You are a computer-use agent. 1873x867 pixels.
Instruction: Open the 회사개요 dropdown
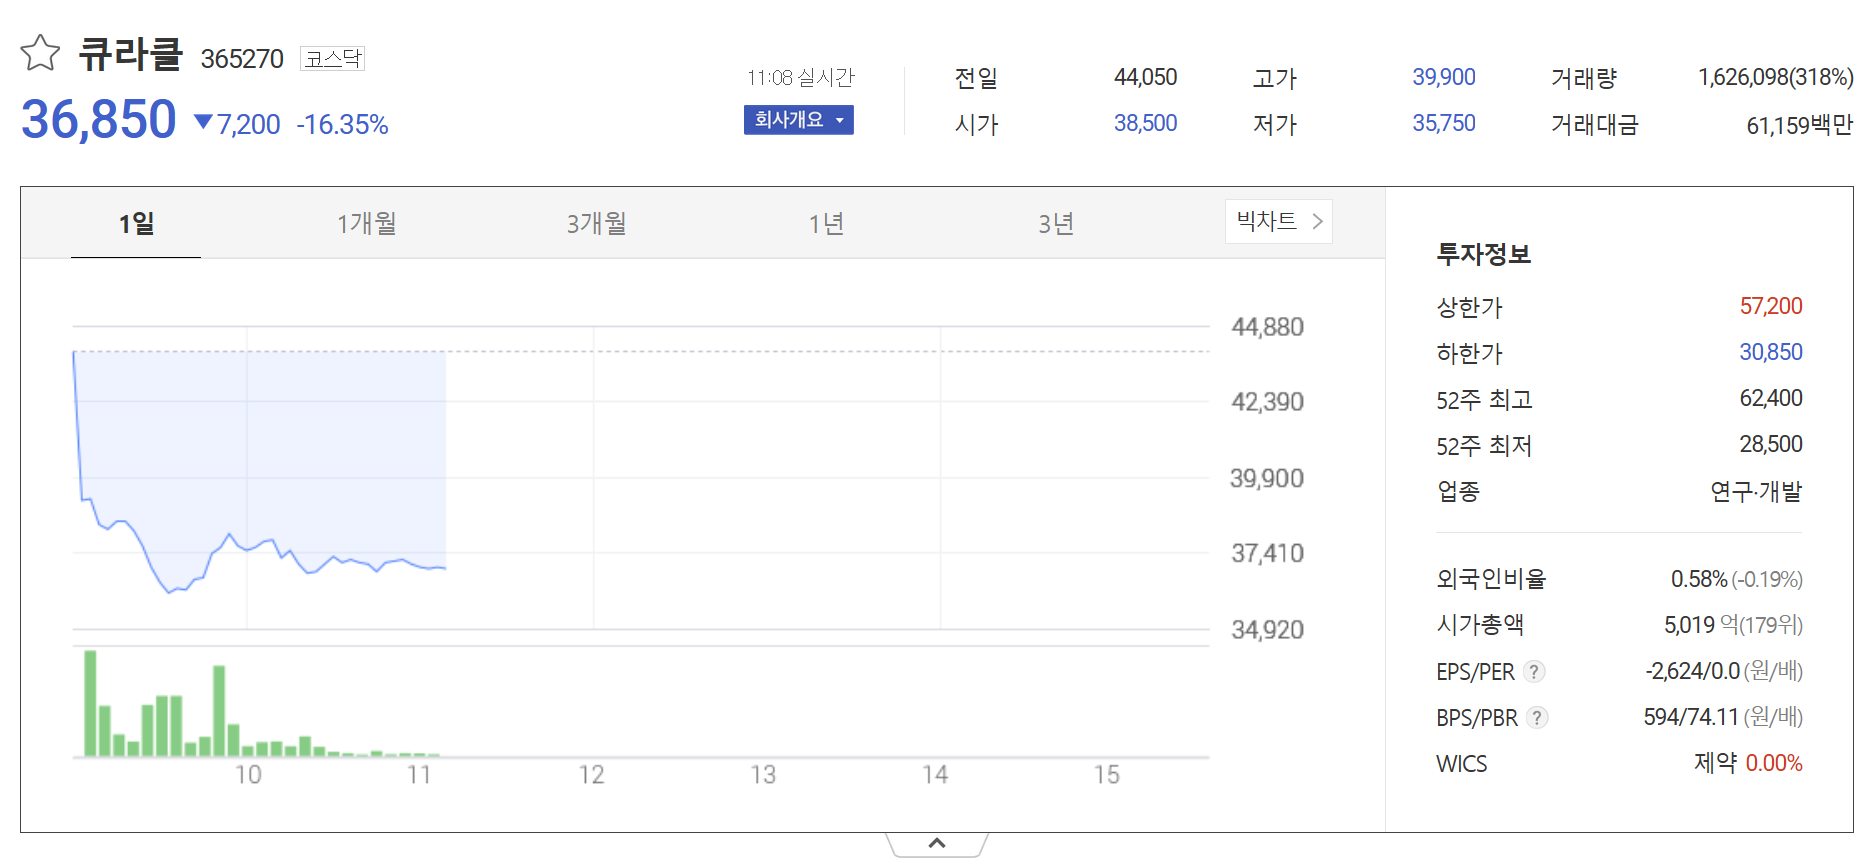(798, 120)
